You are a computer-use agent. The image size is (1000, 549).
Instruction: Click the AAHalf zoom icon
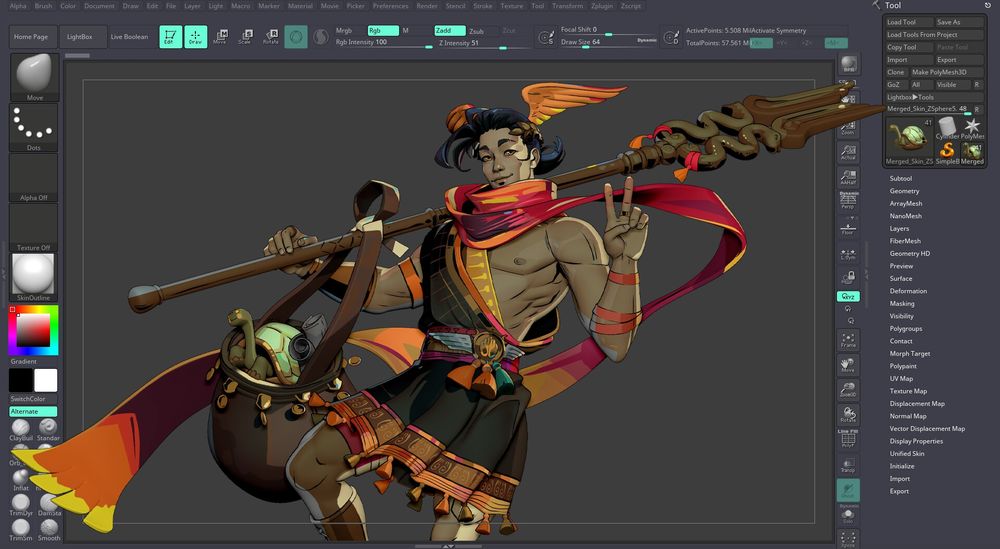click(x=848, y=177)
